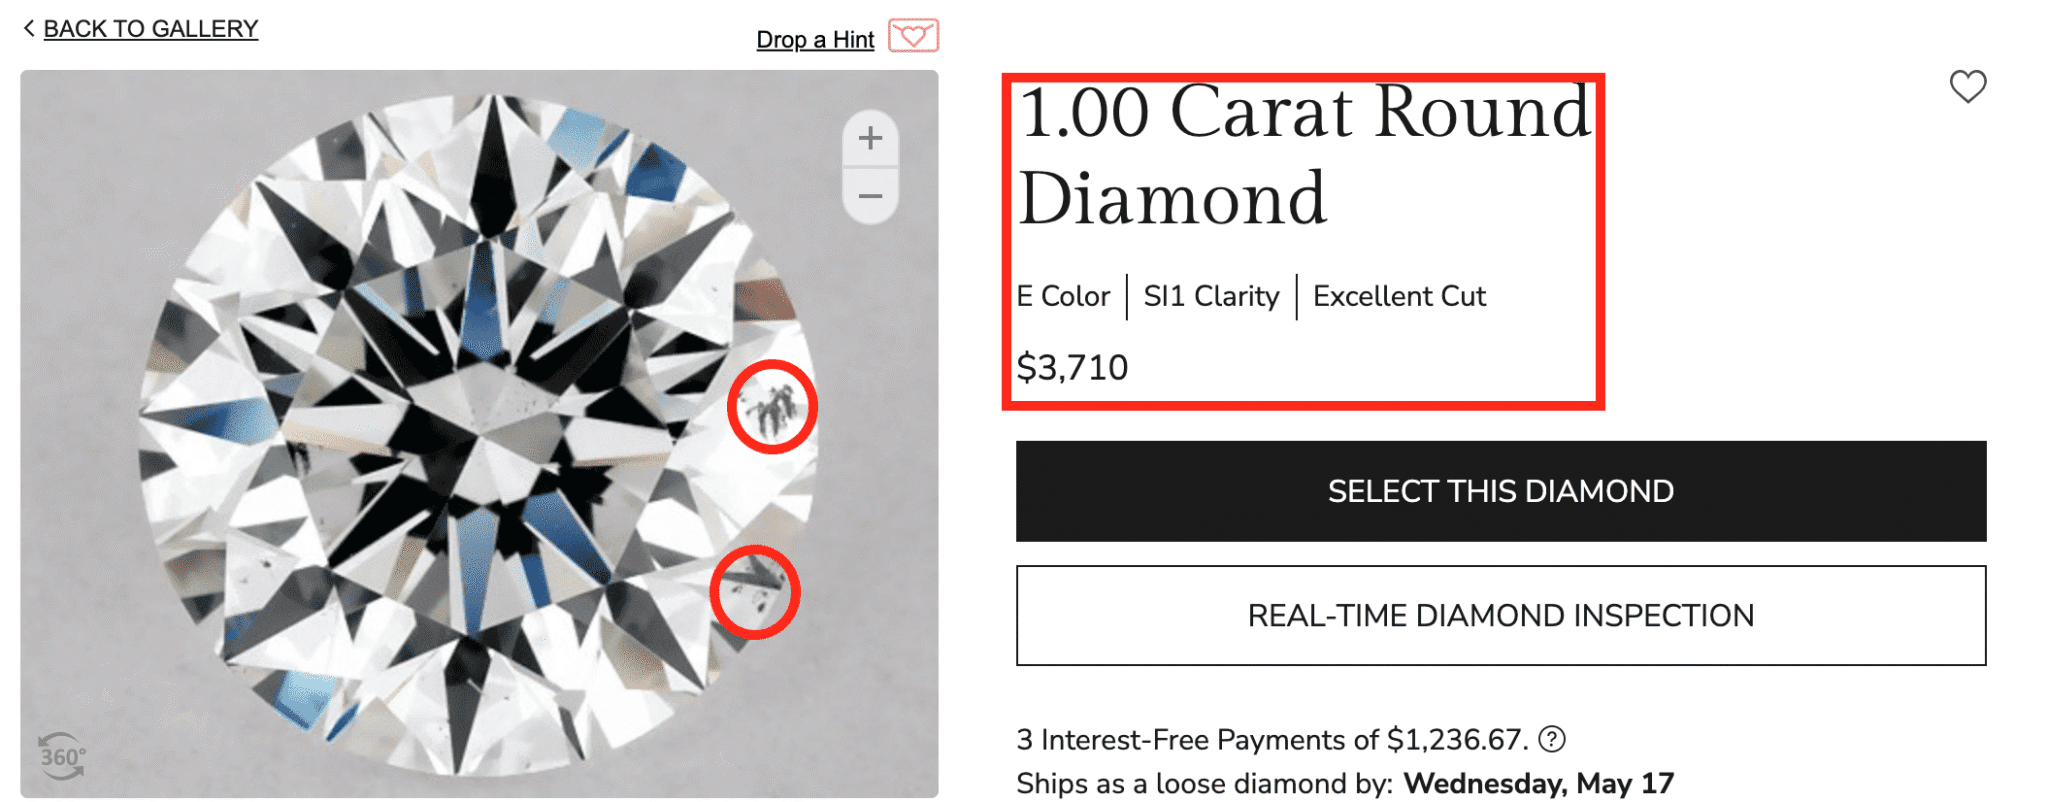
Task: Click the $3,710 price
Action: [1072, 367]
